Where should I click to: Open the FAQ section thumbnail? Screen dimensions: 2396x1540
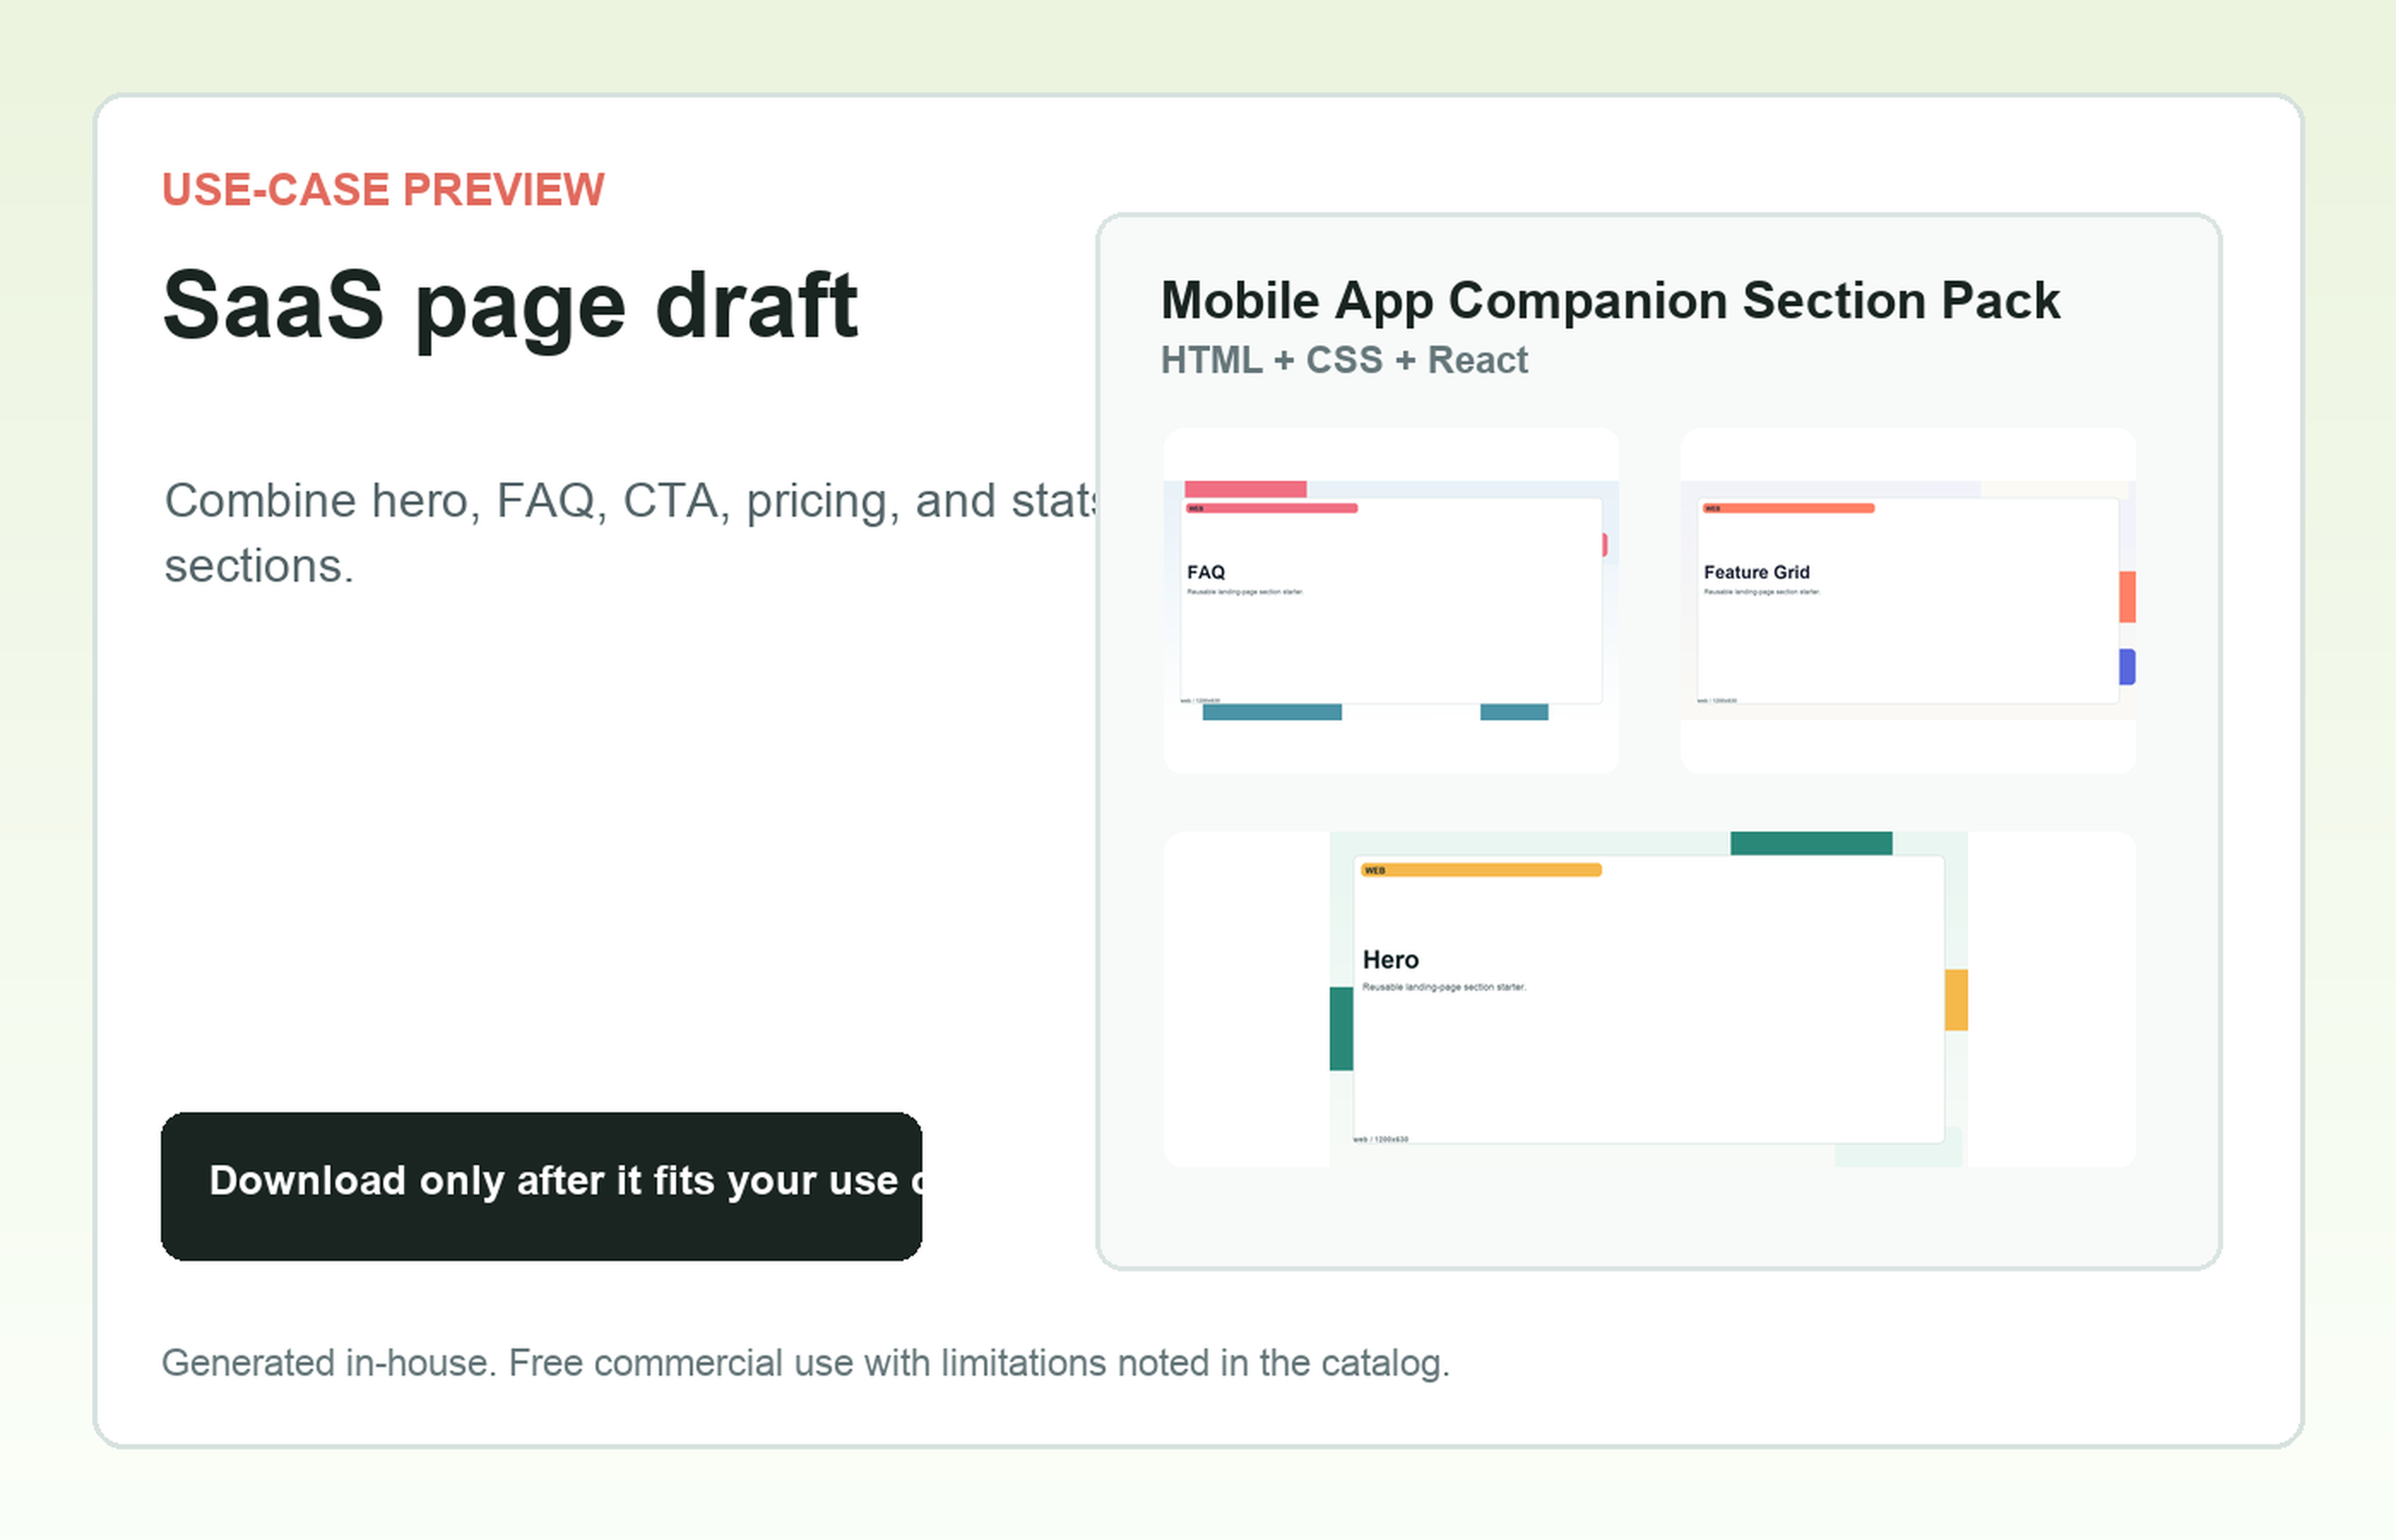click(1391, 600)
